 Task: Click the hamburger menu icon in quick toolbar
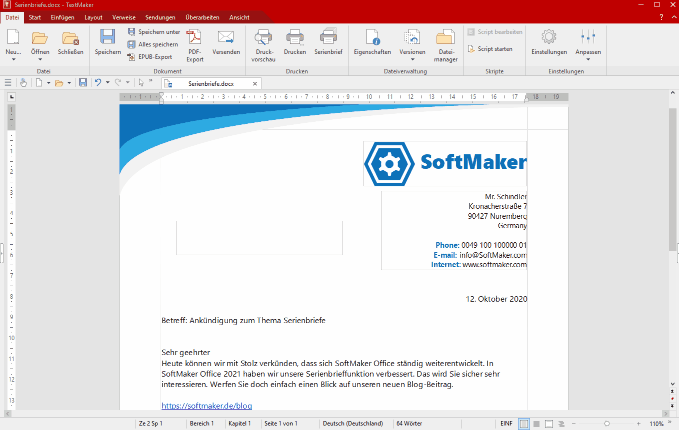[8, 83]
